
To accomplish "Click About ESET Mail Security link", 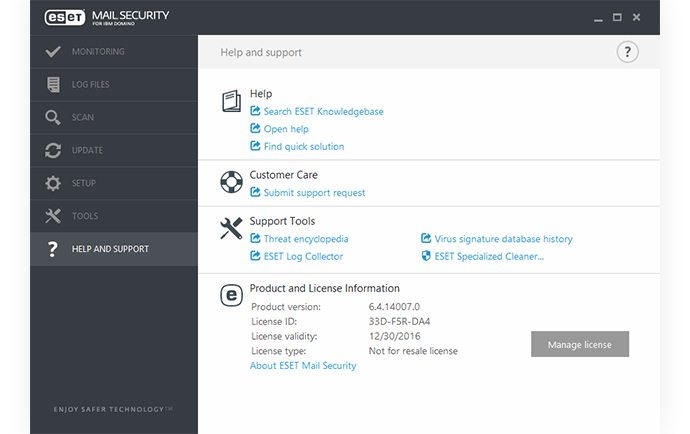I will point(303,366).
